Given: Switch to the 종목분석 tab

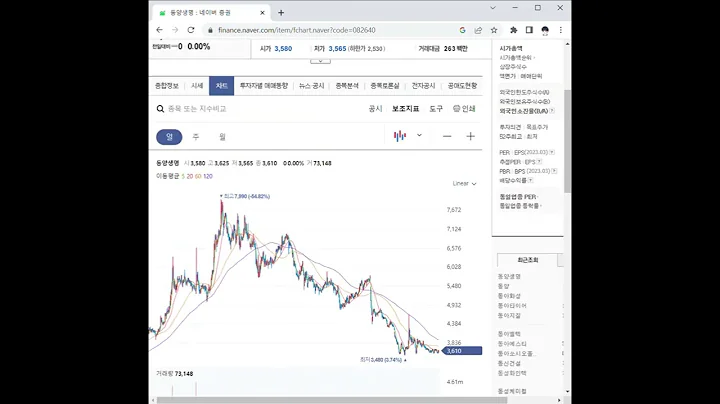Looking at the screenshot, I should click(x=347, y=86).
